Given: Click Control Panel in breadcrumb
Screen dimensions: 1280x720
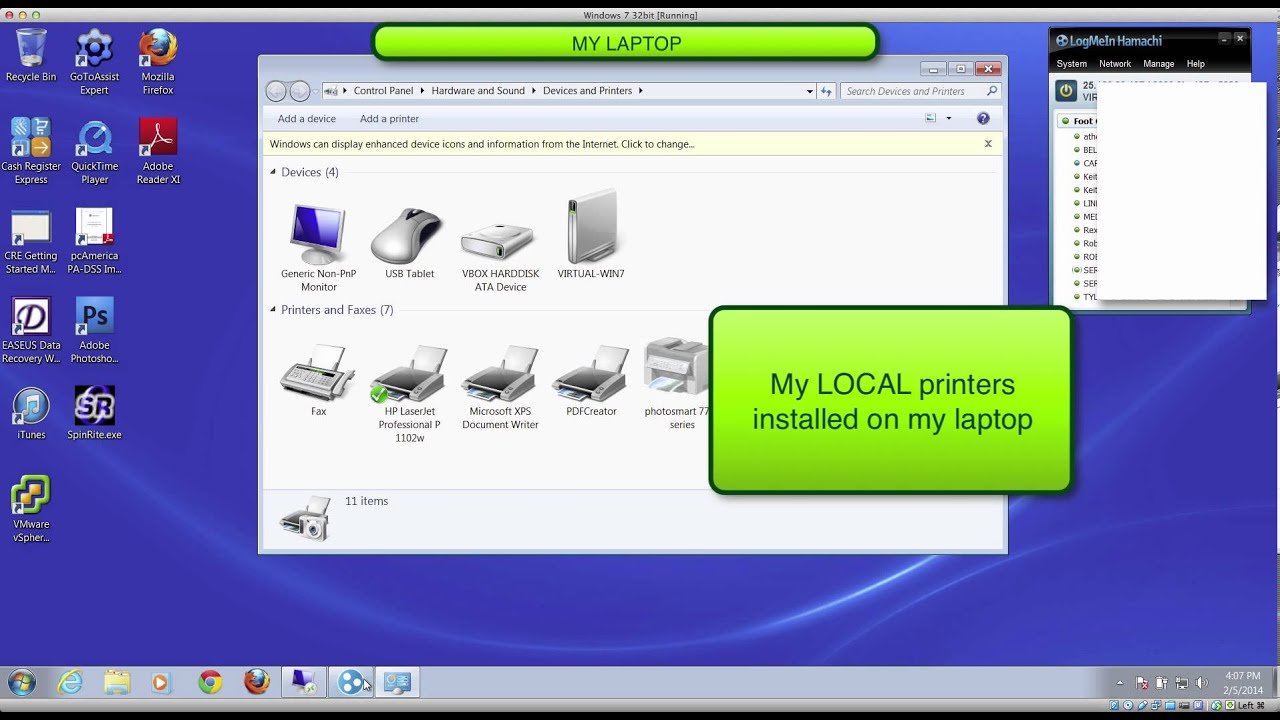Looking at the screenshot, I should [x=383, y=91].
